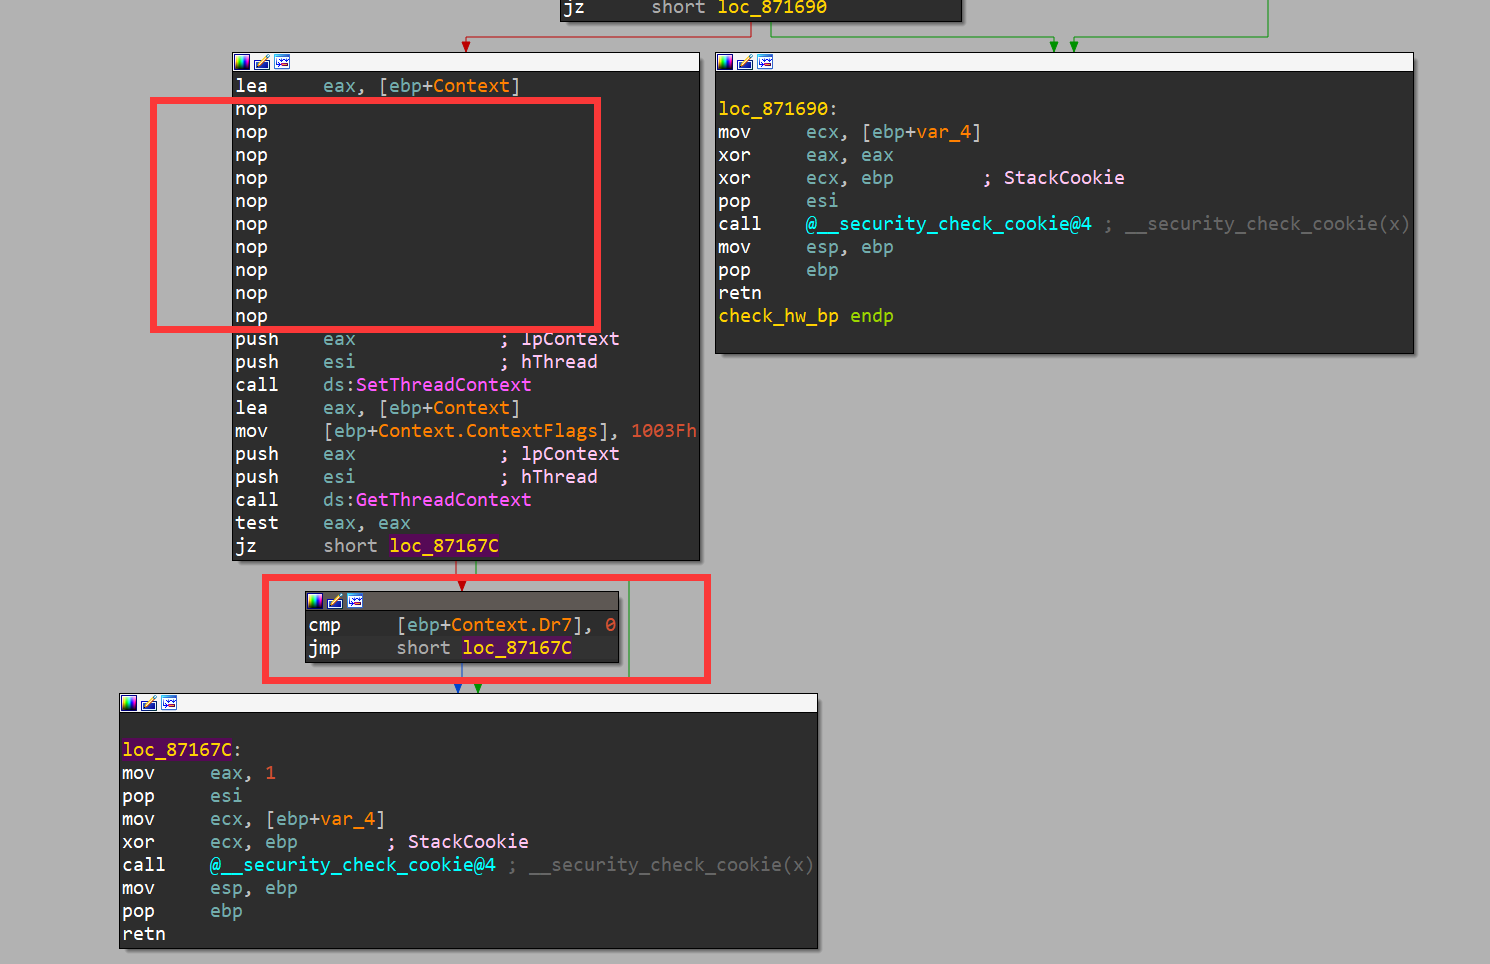This screenshot has width=1490, height=964.
Task: Click group icon on the cmp Dr7 node
Action: click(355, 601)
